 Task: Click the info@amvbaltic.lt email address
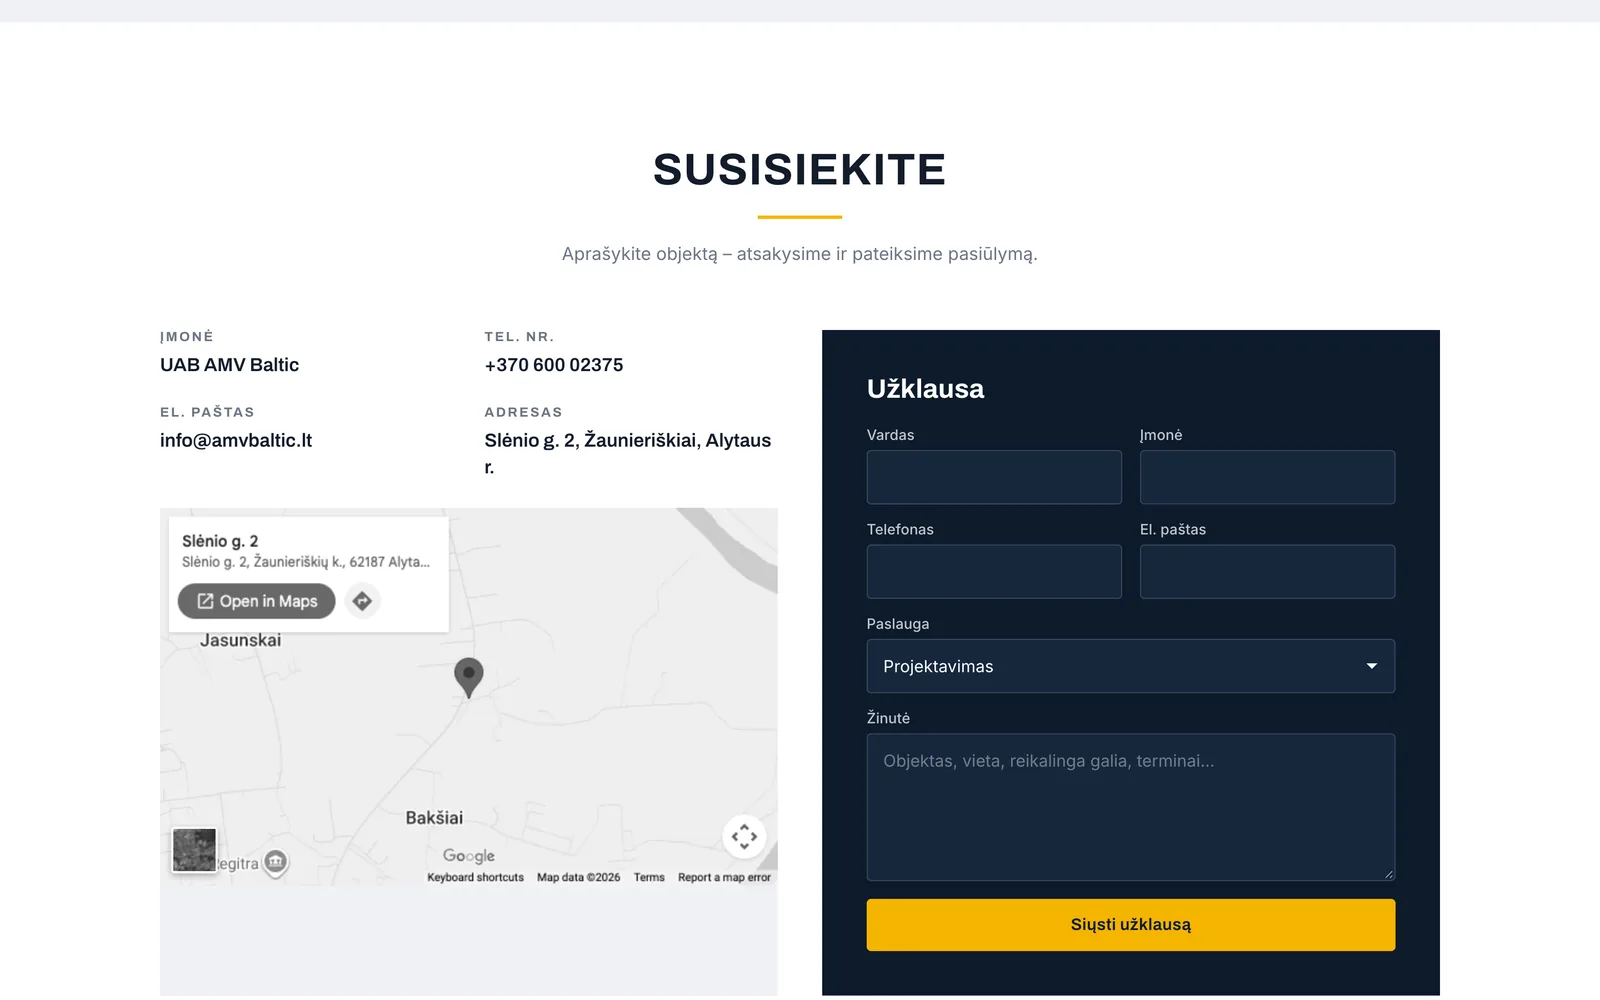pyautogui.click(x=236, y=440)
